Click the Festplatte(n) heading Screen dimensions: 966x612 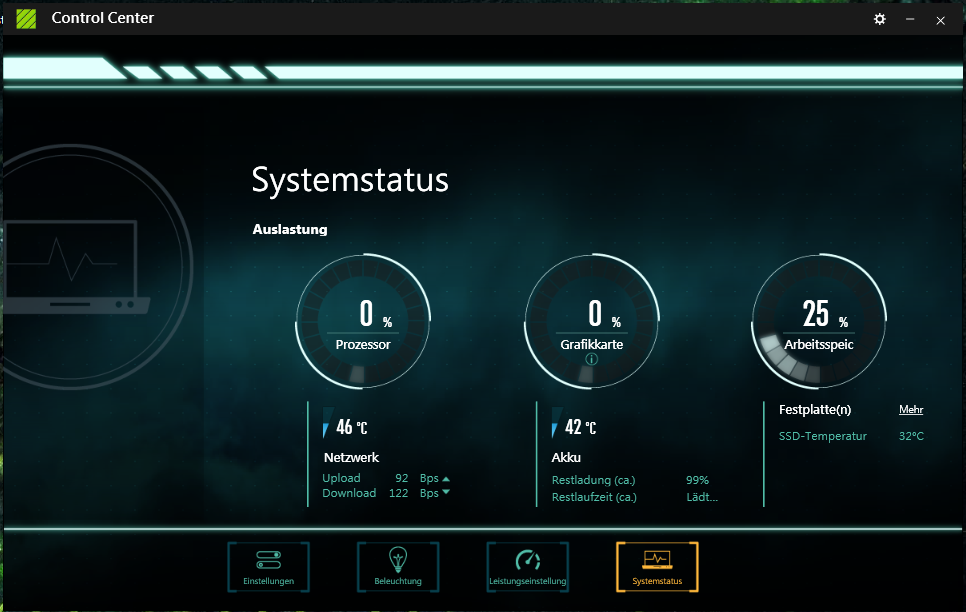point(814,409)
